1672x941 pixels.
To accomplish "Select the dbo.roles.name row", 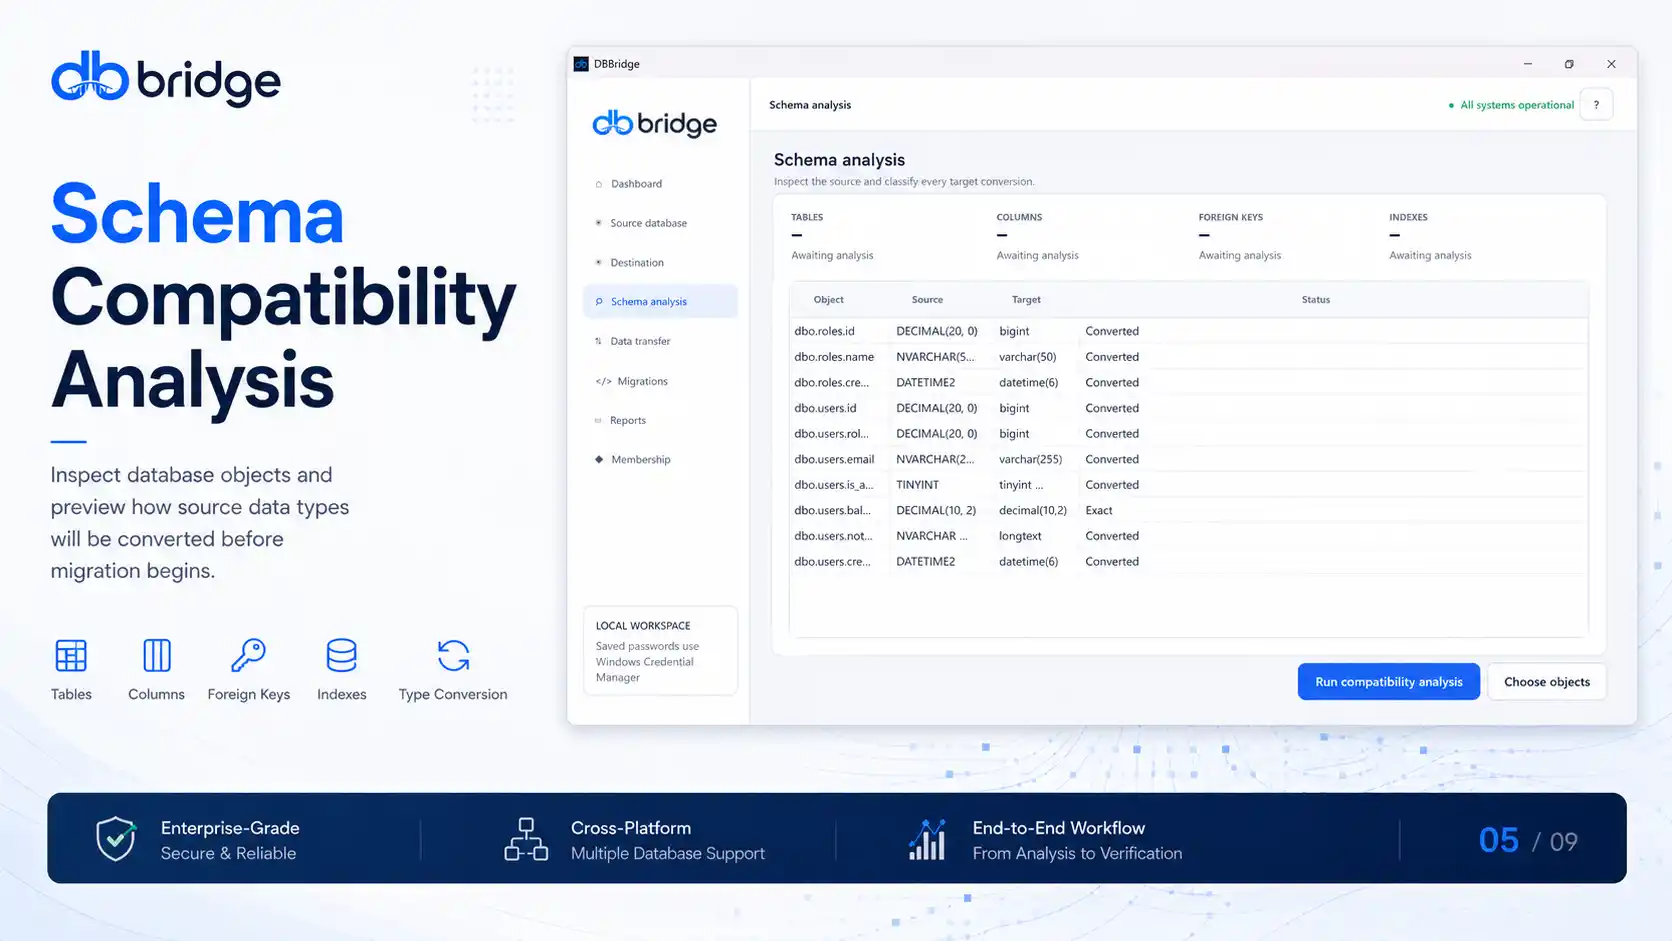I will pos(1188,357).
